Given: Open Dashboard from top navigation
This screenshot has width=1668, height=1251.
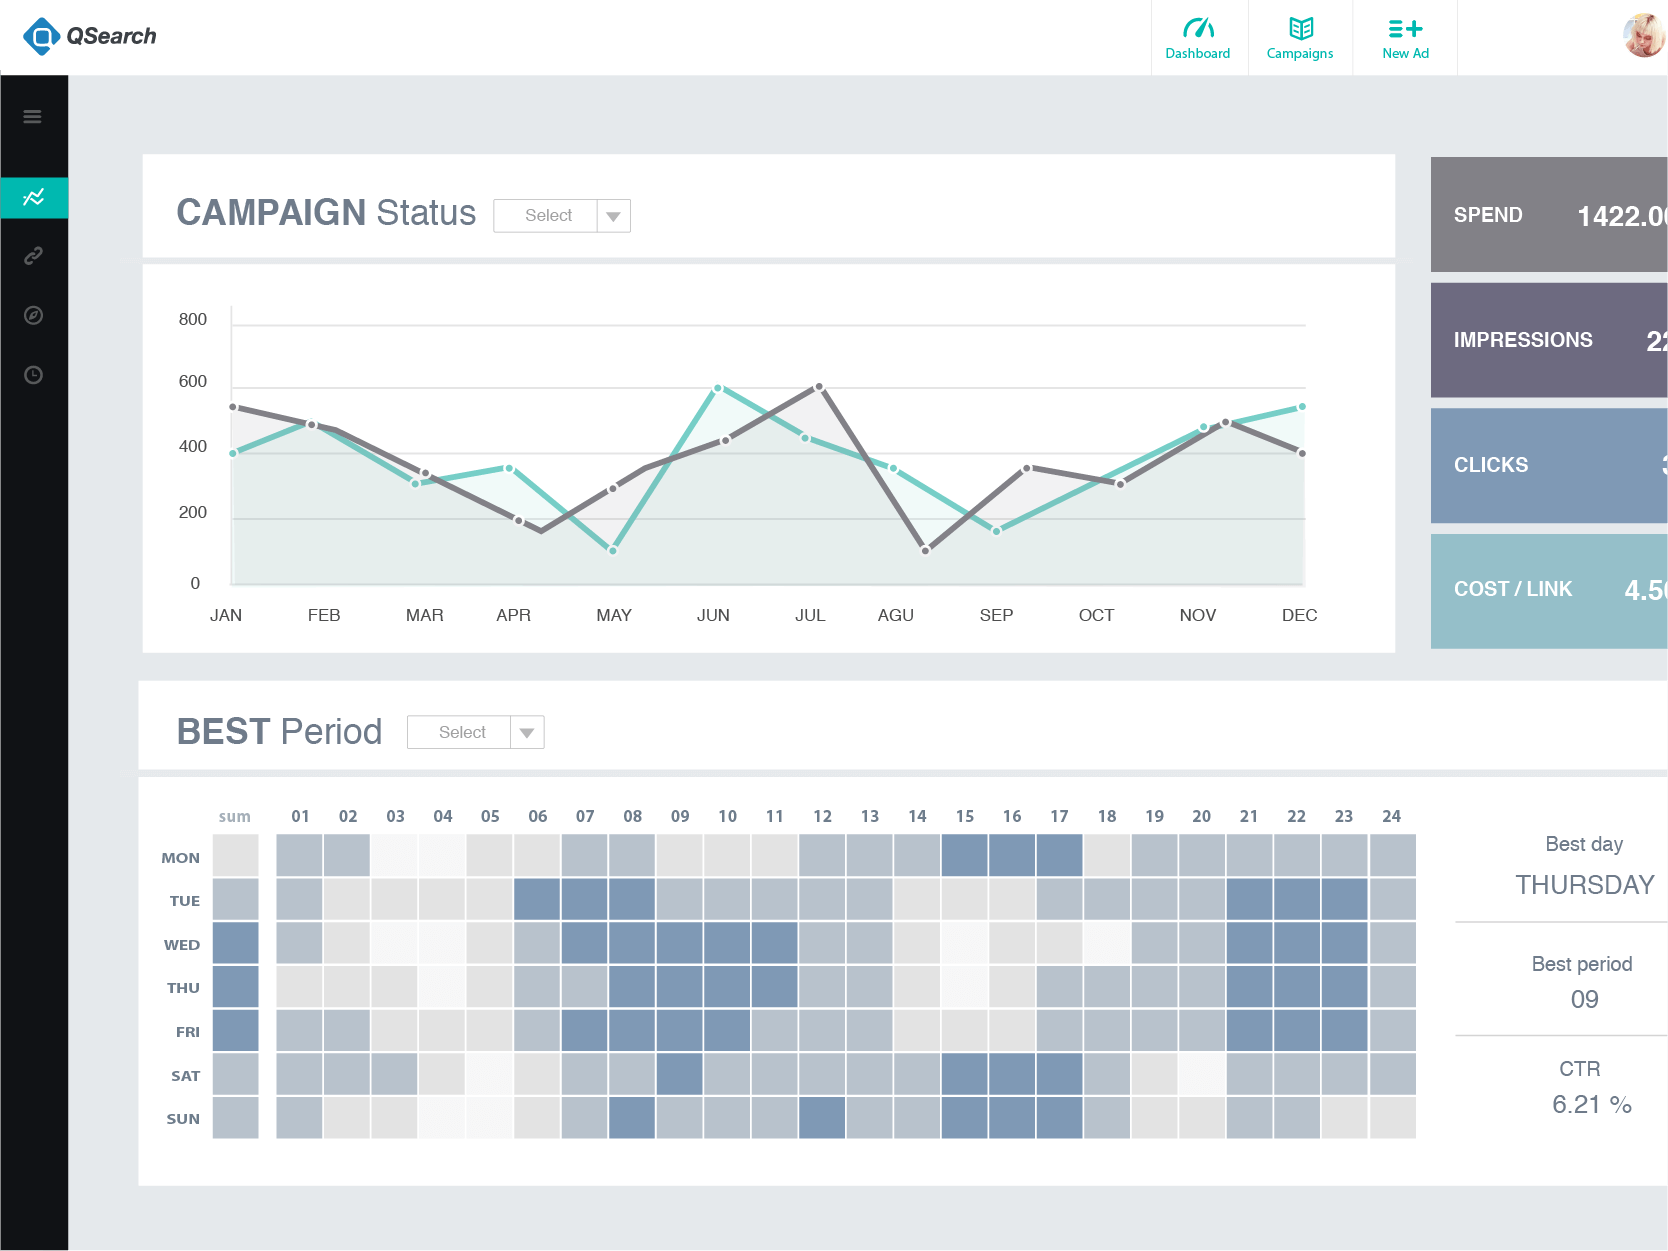Looking at the screenshot, I should tap(1197, 38).
